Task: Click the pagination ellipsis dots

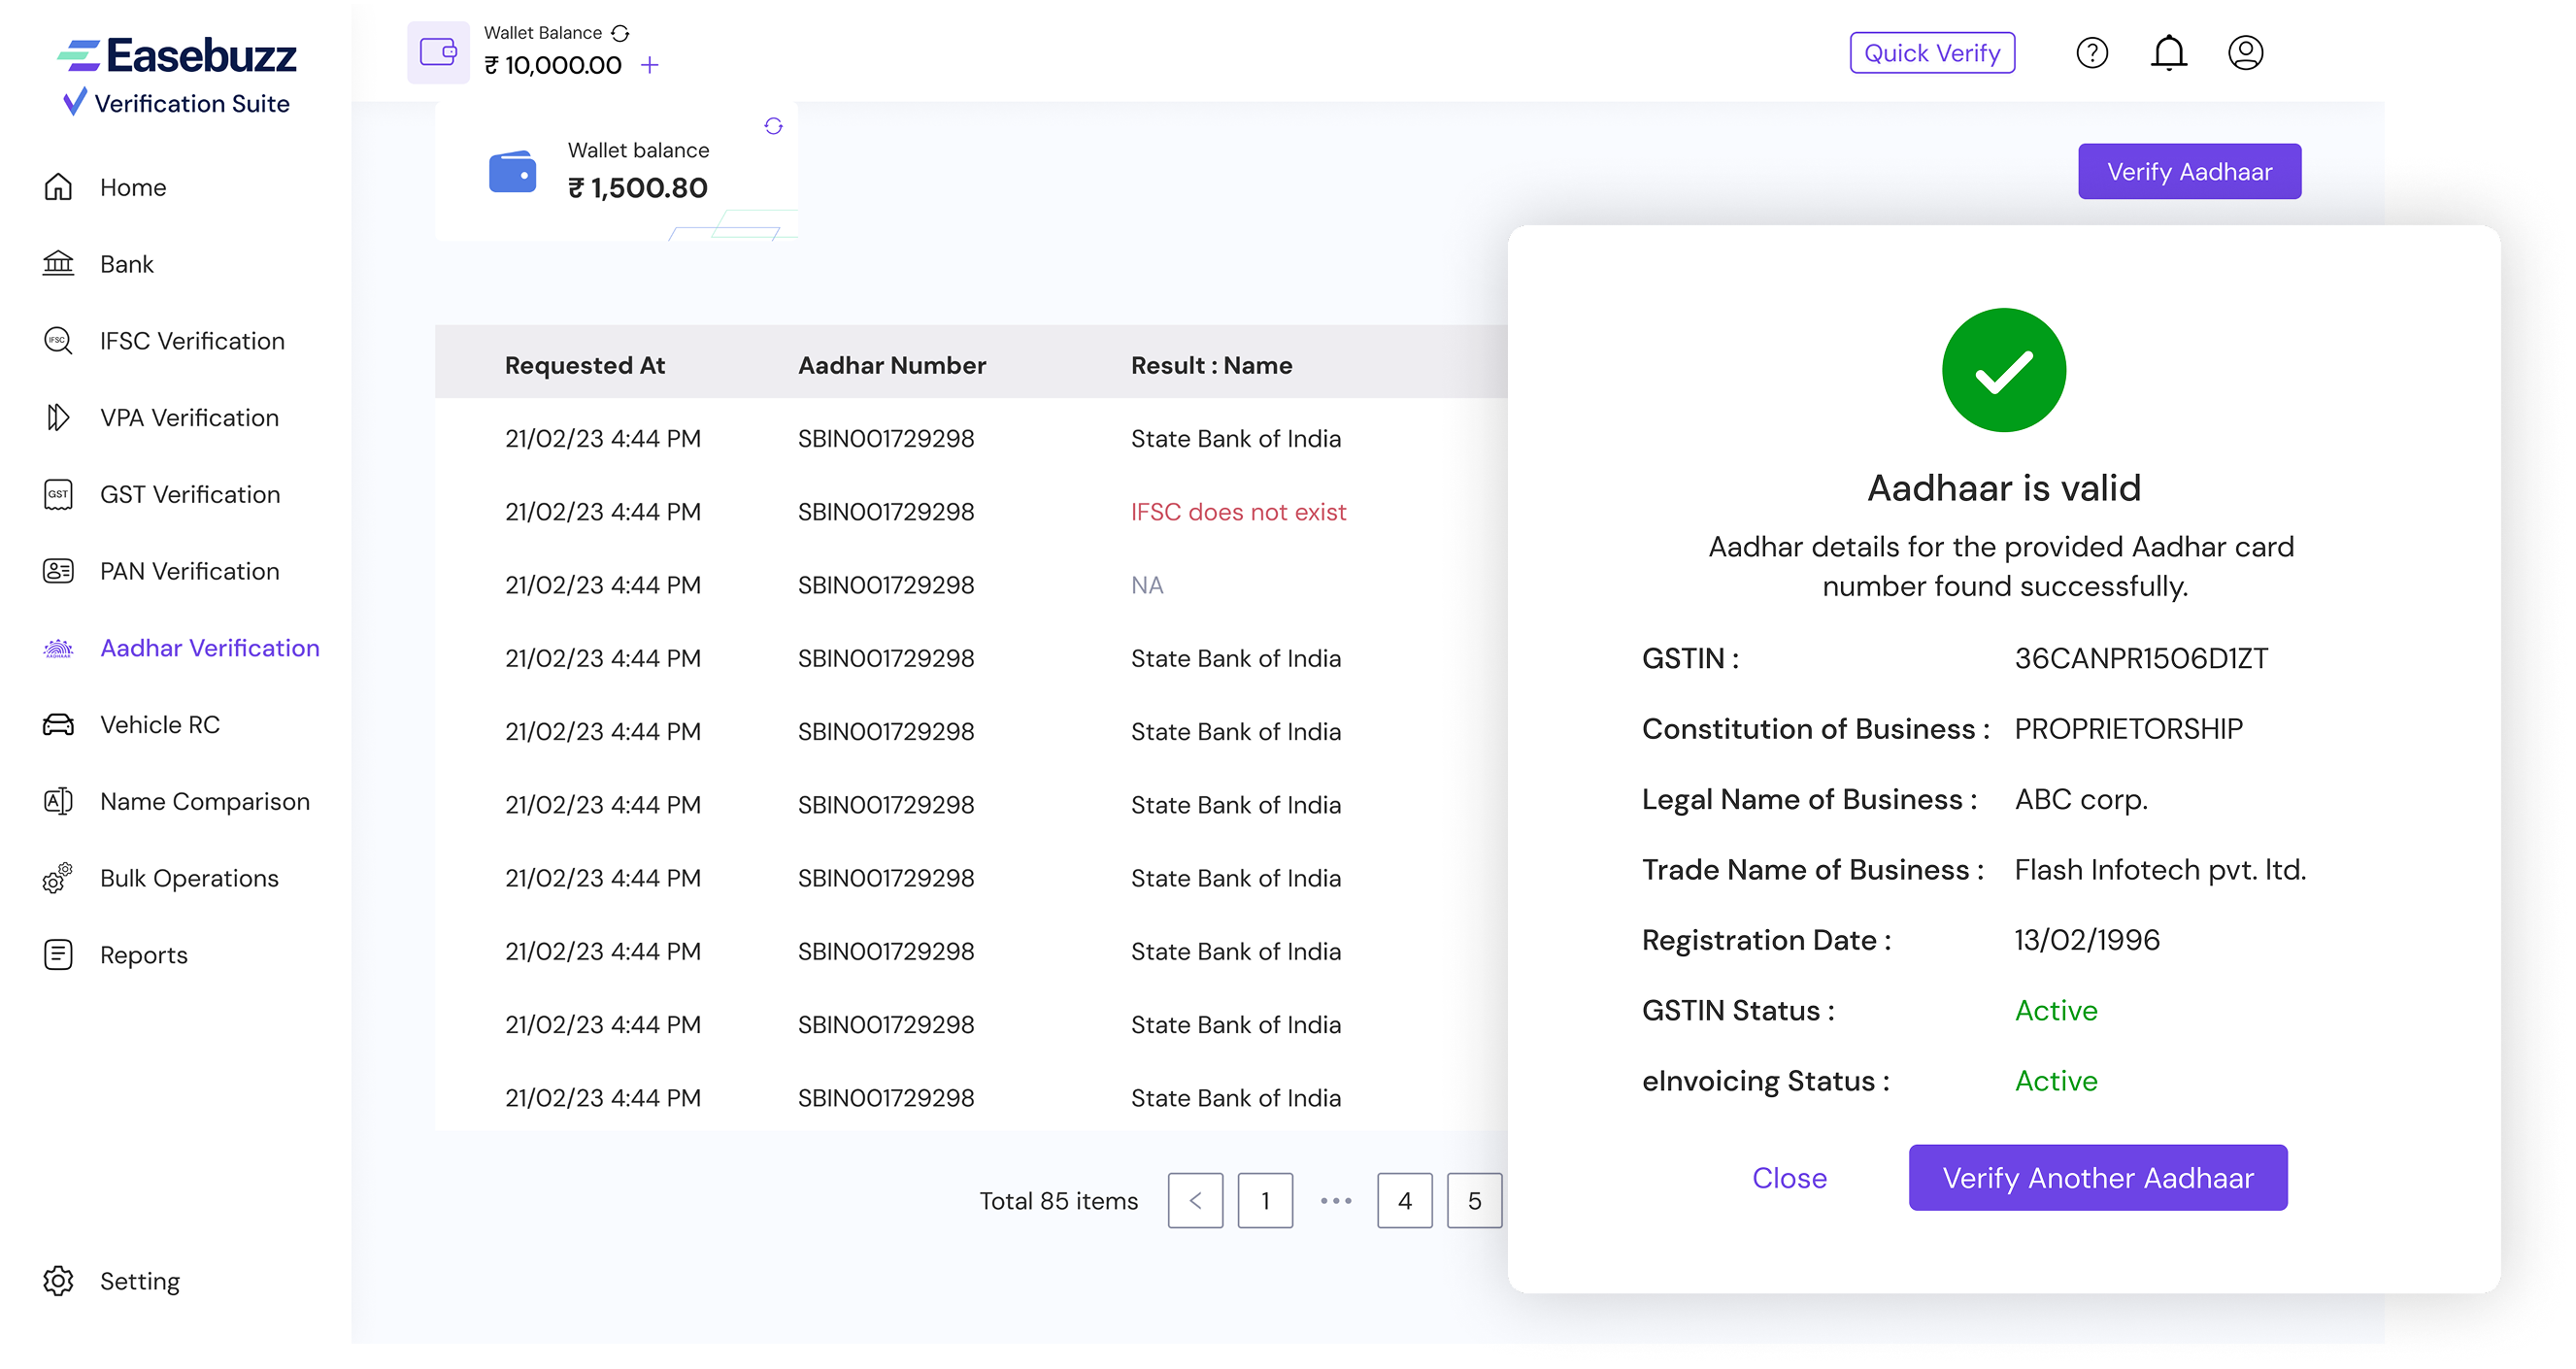Action: [x=1335, y=1201]
